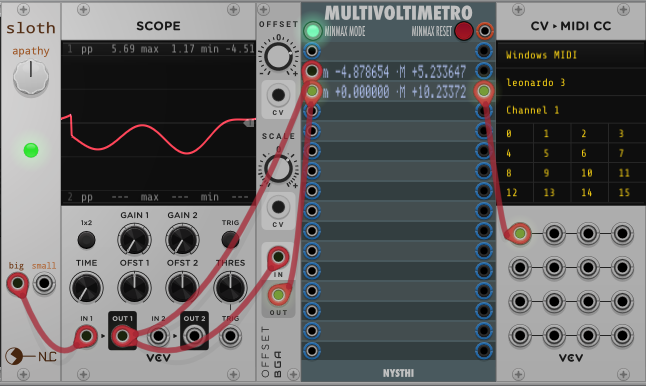
Task: Click the Scope IN 1 jack
Action: click(86, 336)
